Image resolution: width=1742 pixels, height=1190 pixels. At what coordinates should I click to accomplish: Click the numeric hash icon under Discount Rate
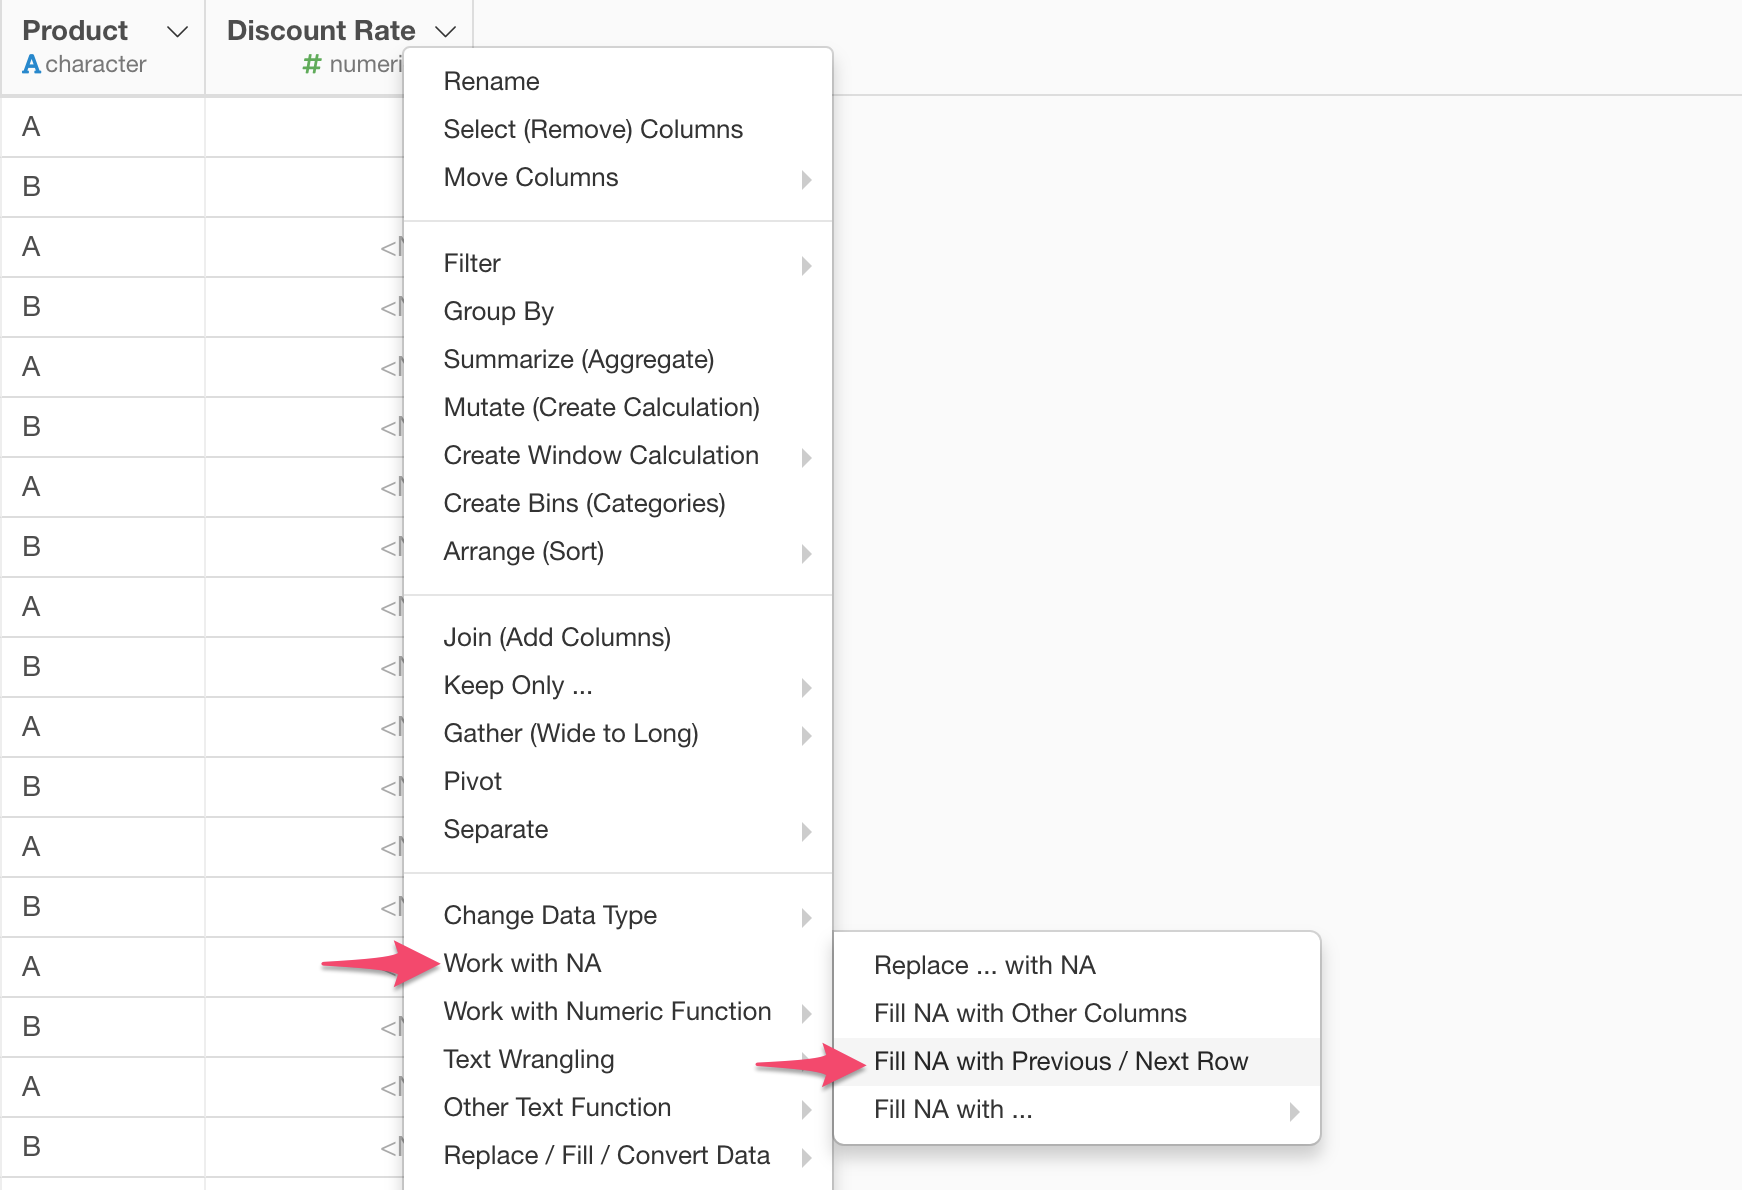click(312, 64)
